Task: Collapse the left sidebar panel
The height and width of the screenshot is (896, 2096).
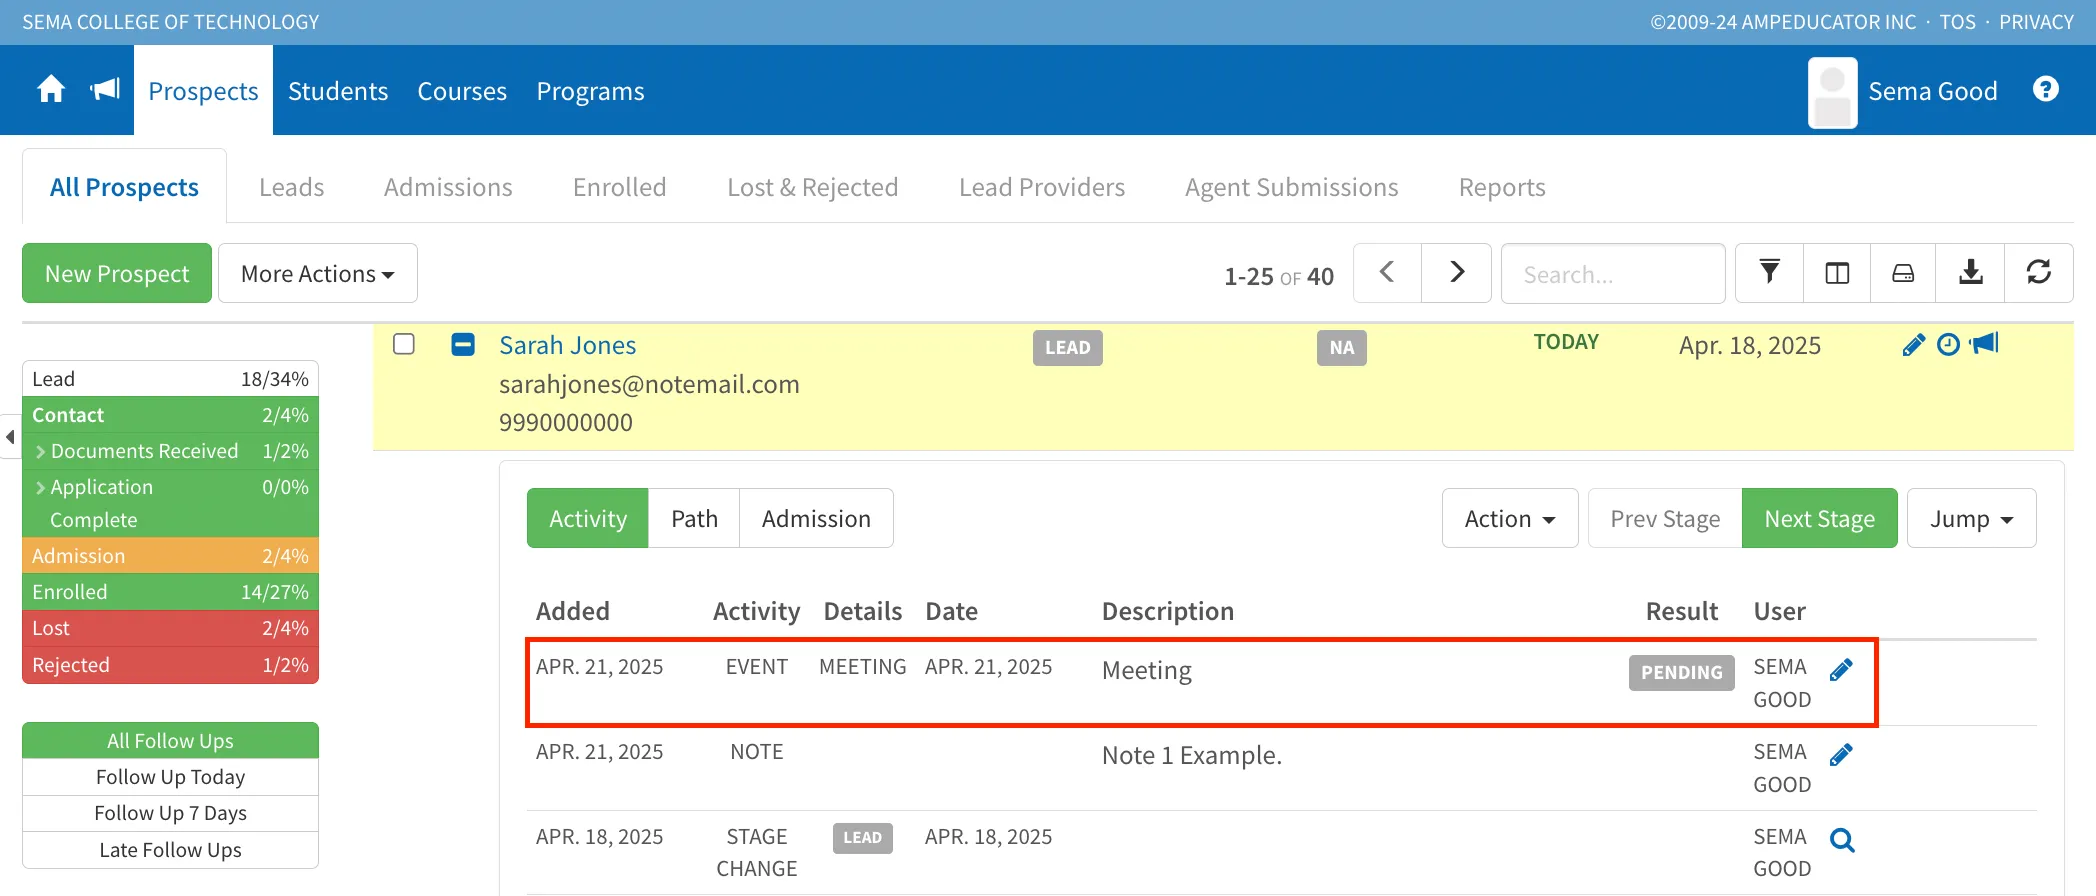Action: pos(10,437)
